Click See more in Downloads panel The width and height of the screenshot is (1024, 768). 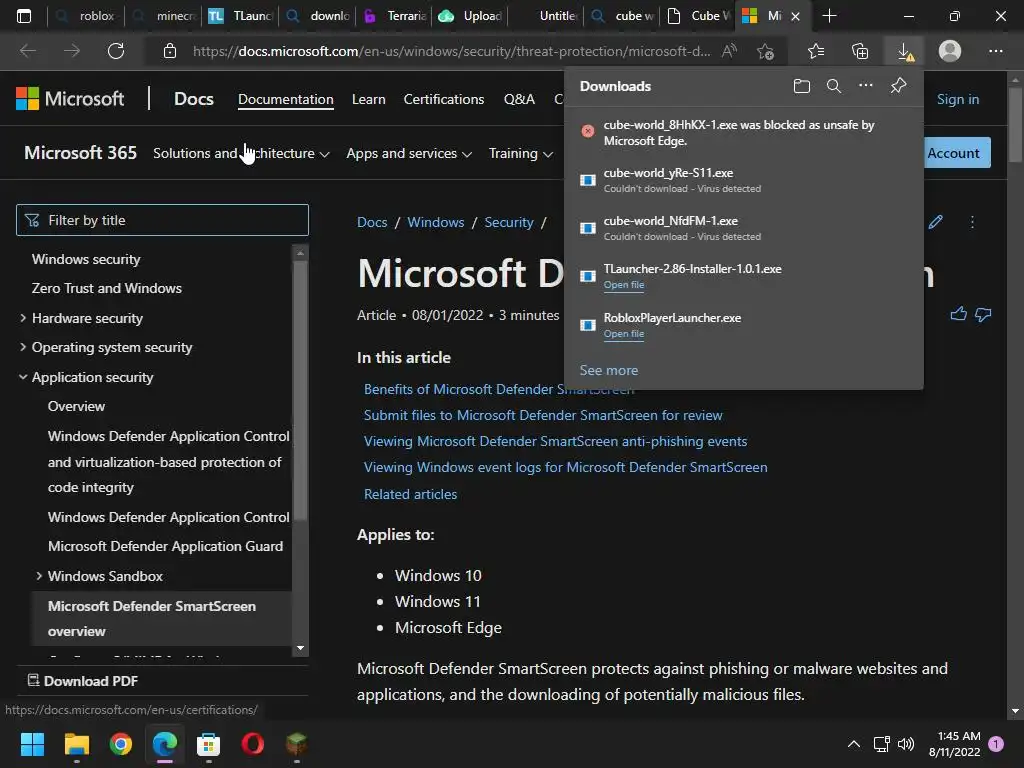click(609, 370)
